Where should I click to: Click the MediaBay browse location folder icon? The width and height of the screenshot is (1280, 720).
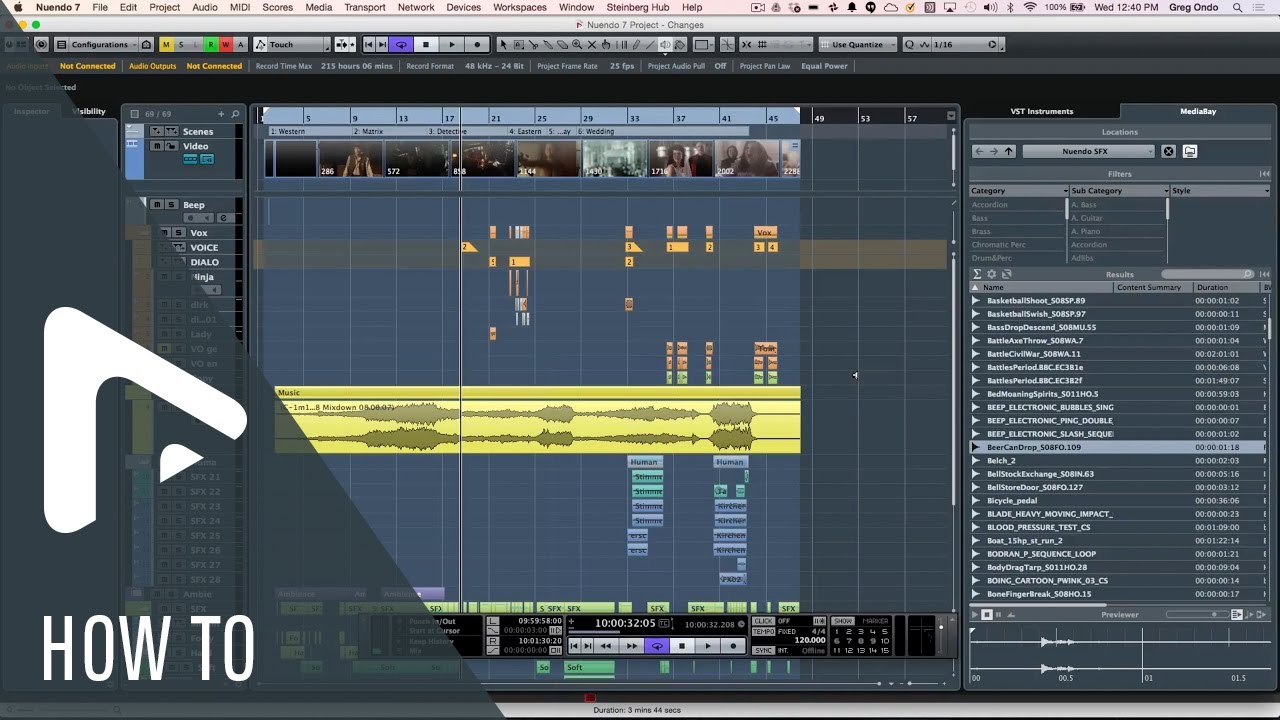click(x=1190, y=151)
